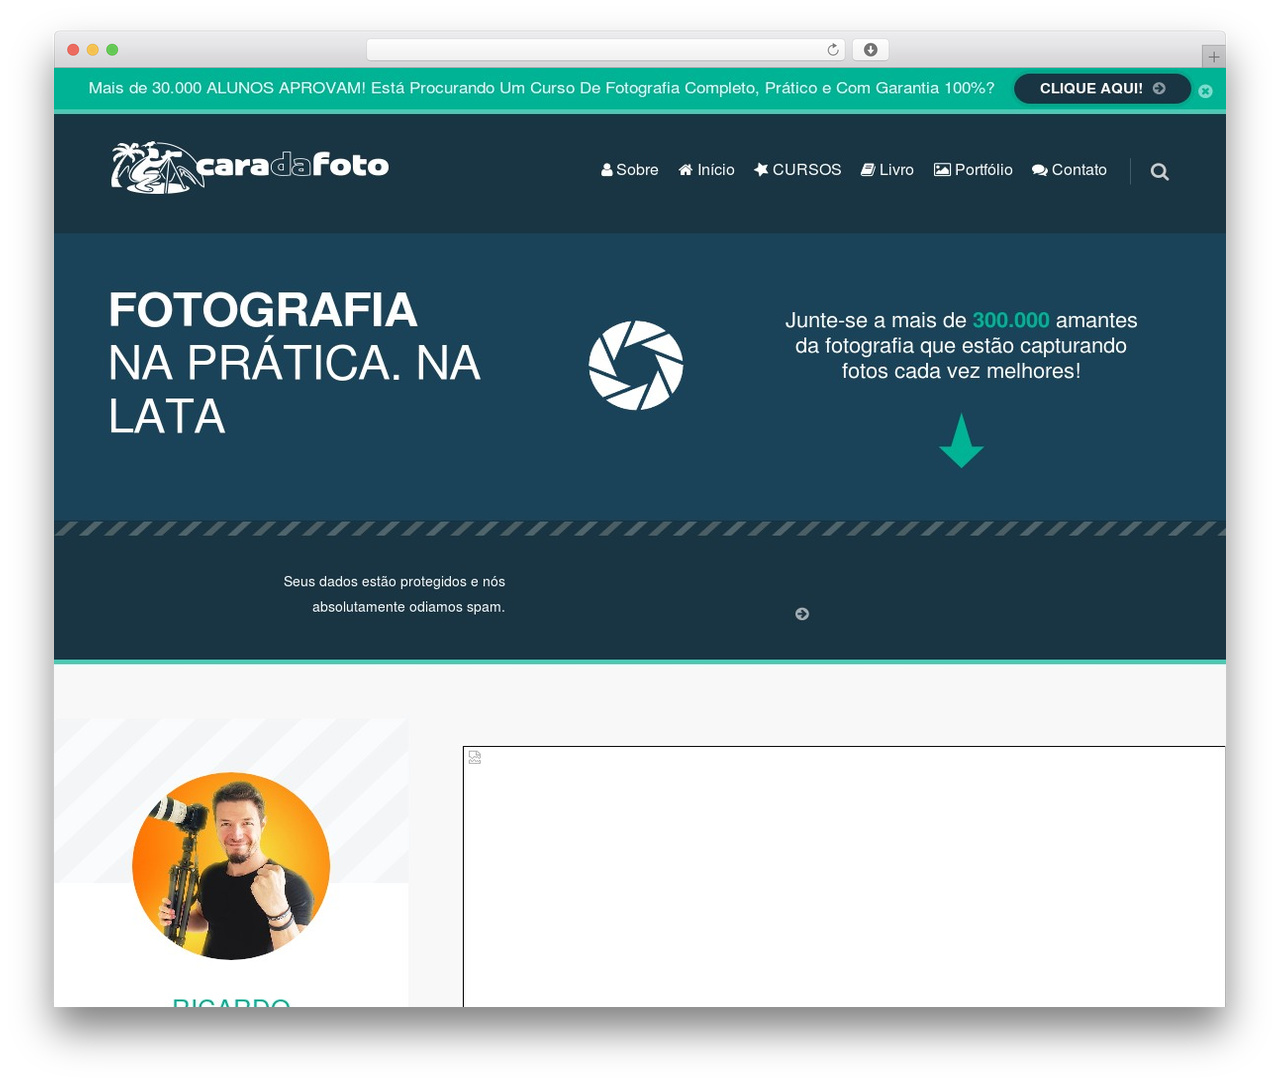Dismiss the green promo bar with X icon

tap(1205, 91)
